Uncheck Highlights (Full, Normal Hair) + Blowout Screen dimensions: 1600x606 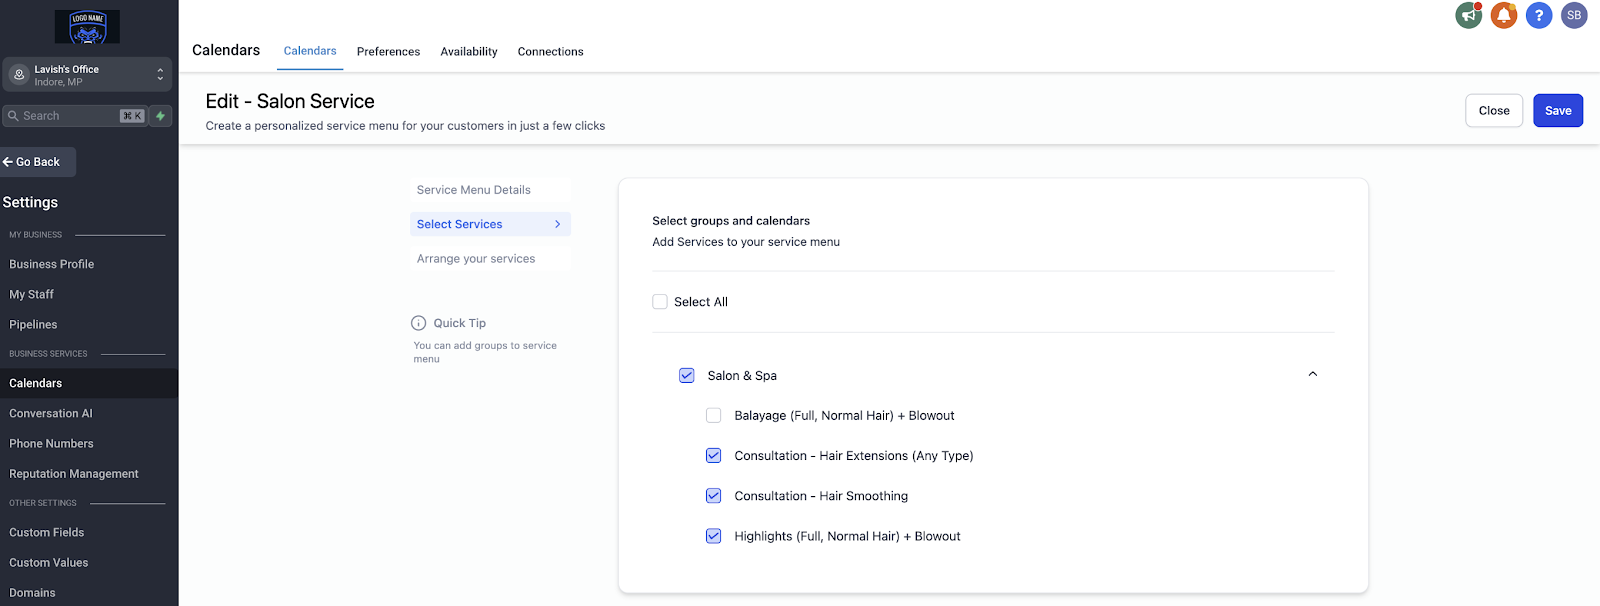pyautogui.click(x=714, y=536)
